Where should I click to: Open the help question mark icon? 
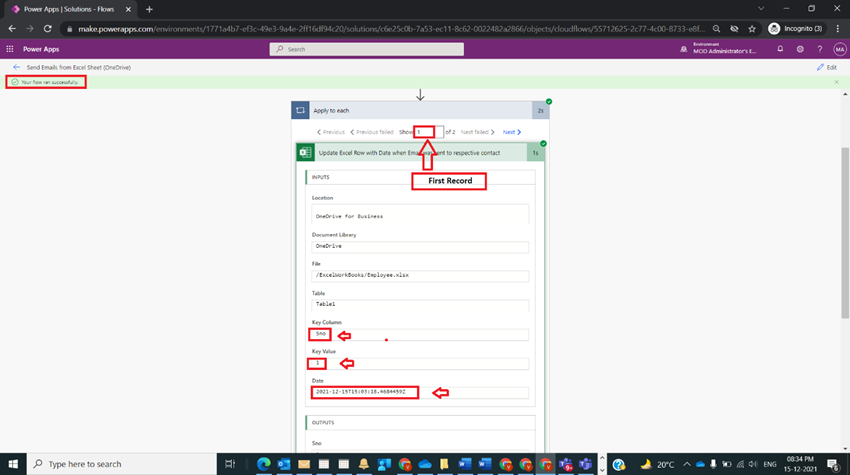(x=820, y=49)
